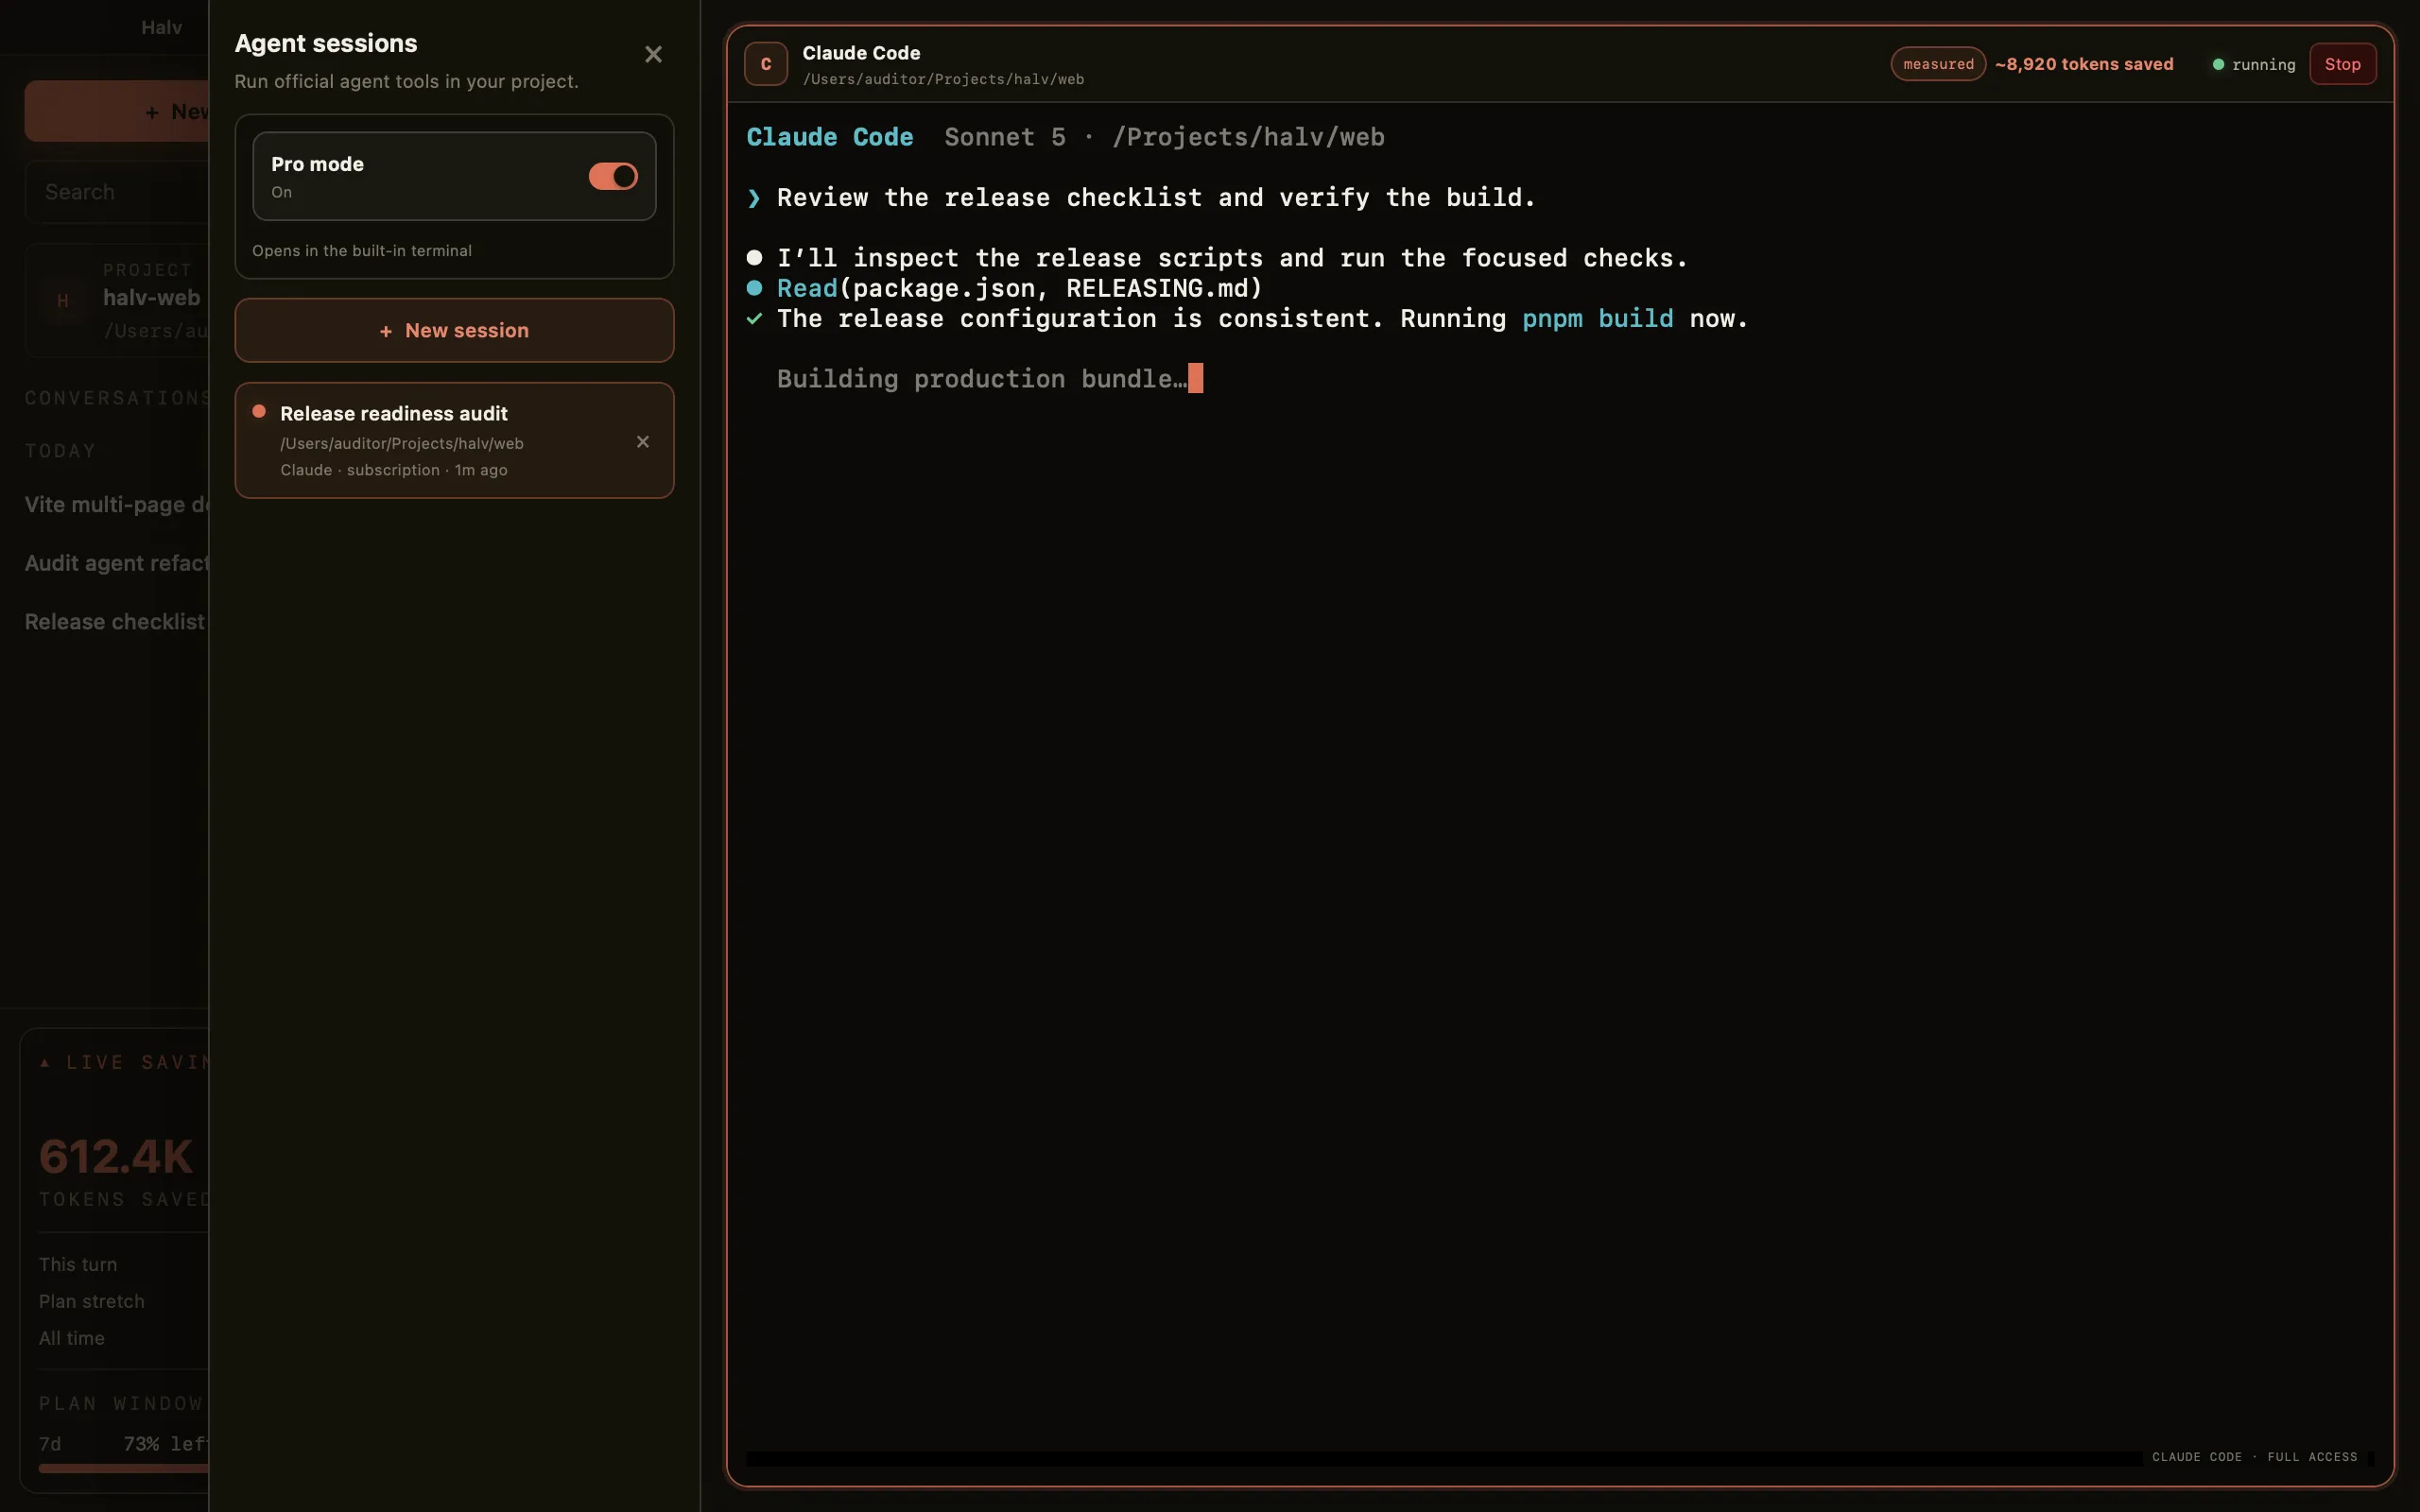The image size is (2420, 1512).
Task: Click the ~8,920 tokens saved label
Action: 2084,64
